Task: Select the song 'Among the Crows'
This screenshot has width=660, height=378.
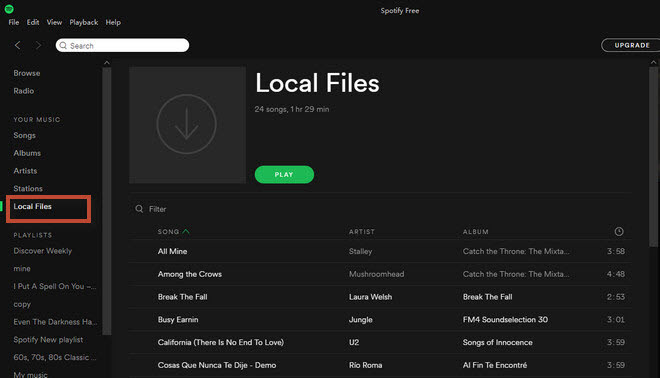Action: point(189,274)
